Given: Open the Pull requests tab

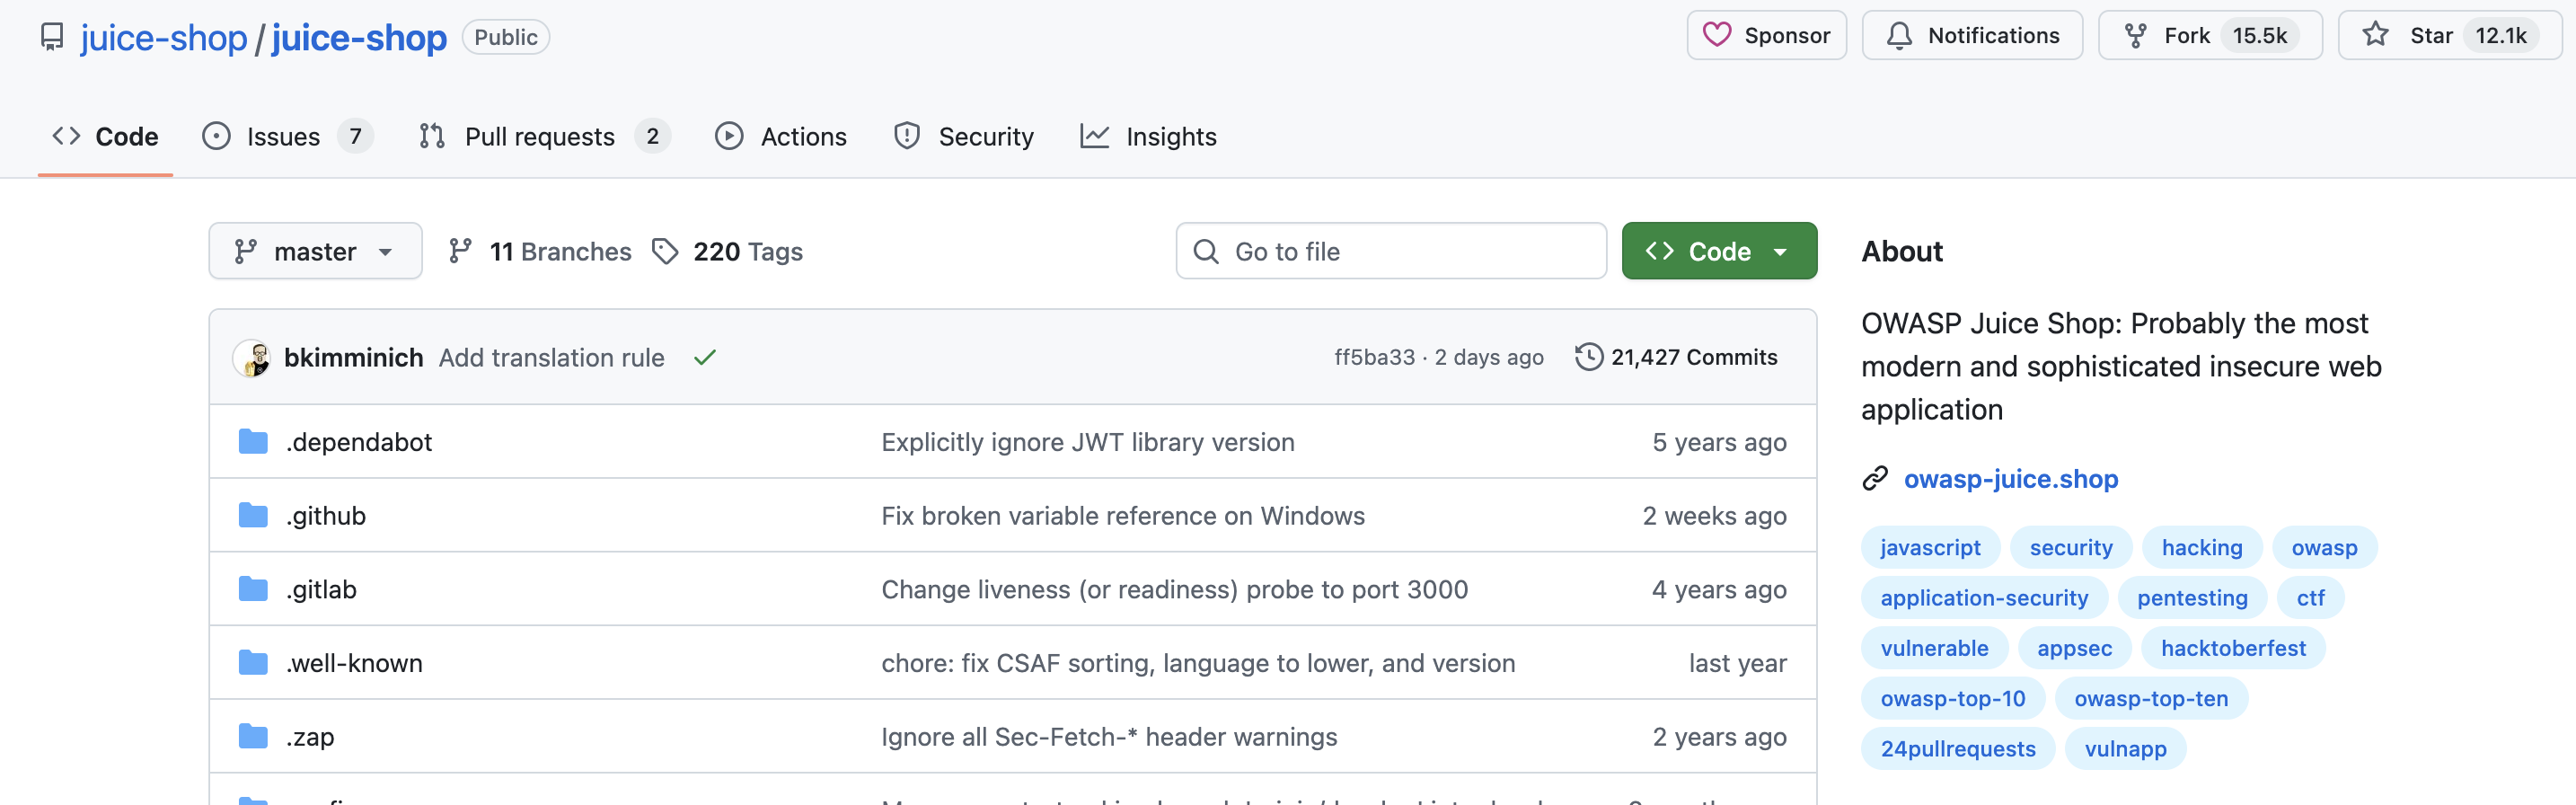Looking at the screenshot, I should click(x=540, y=137).
